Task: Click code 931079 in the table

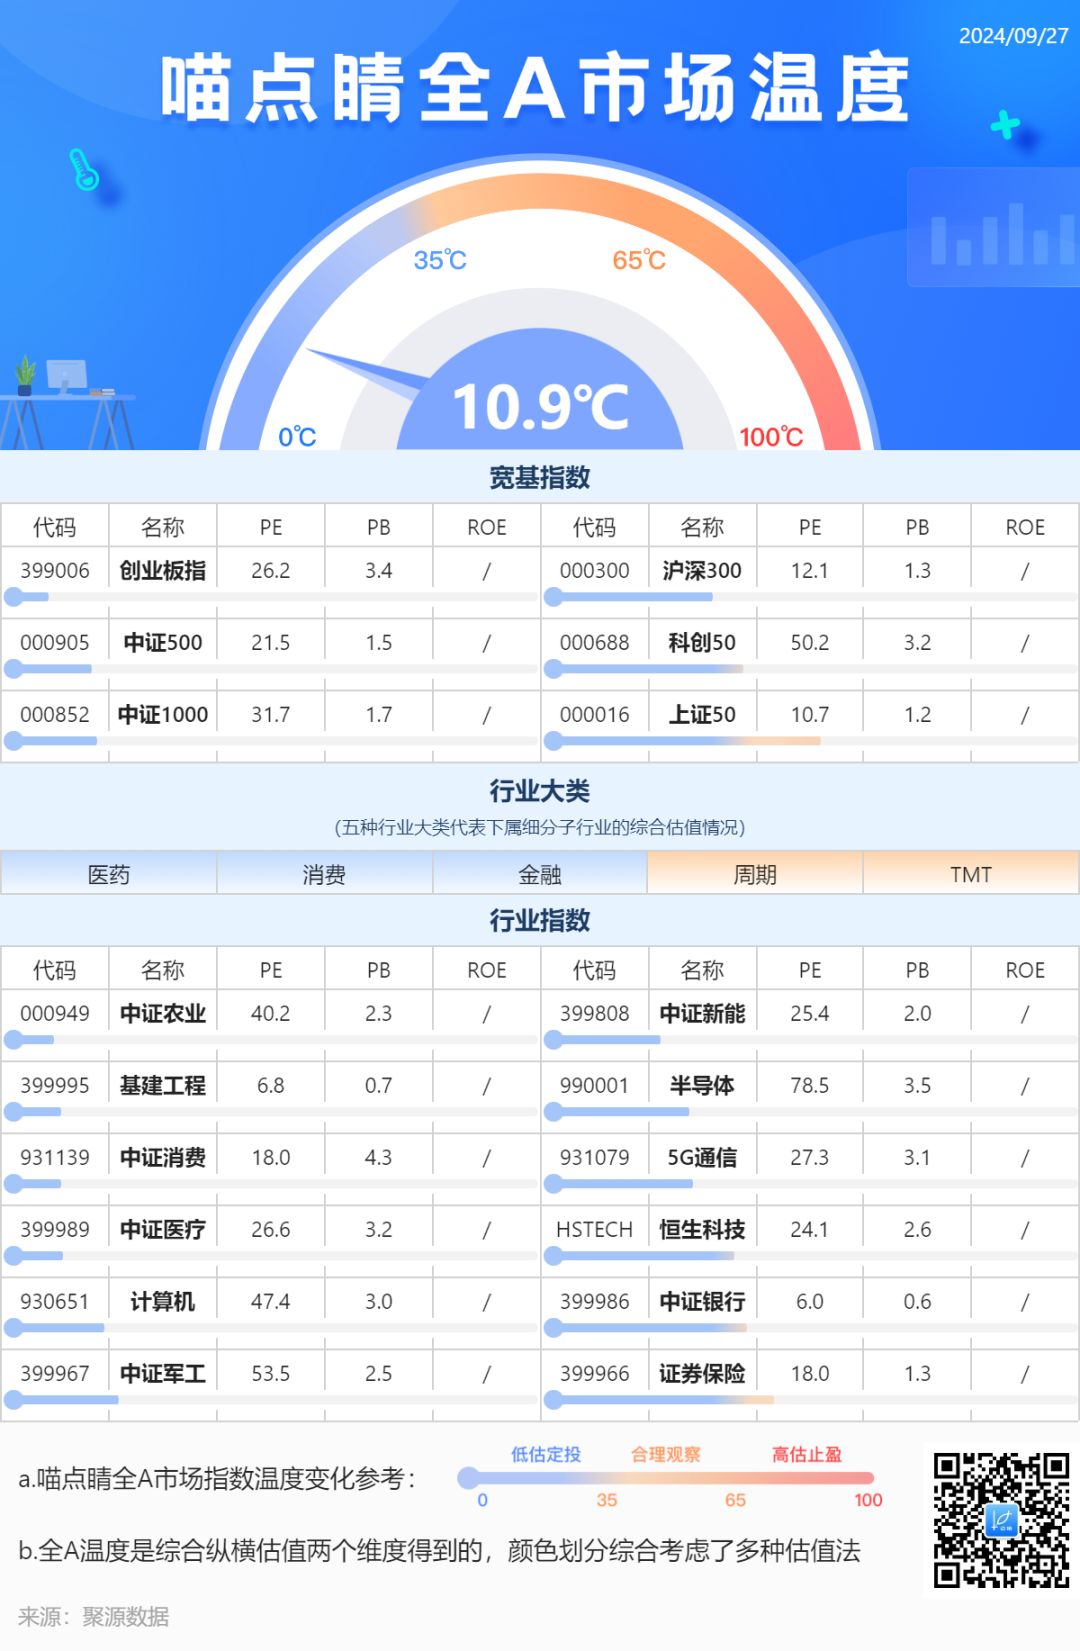Action: click(595, 1157)
